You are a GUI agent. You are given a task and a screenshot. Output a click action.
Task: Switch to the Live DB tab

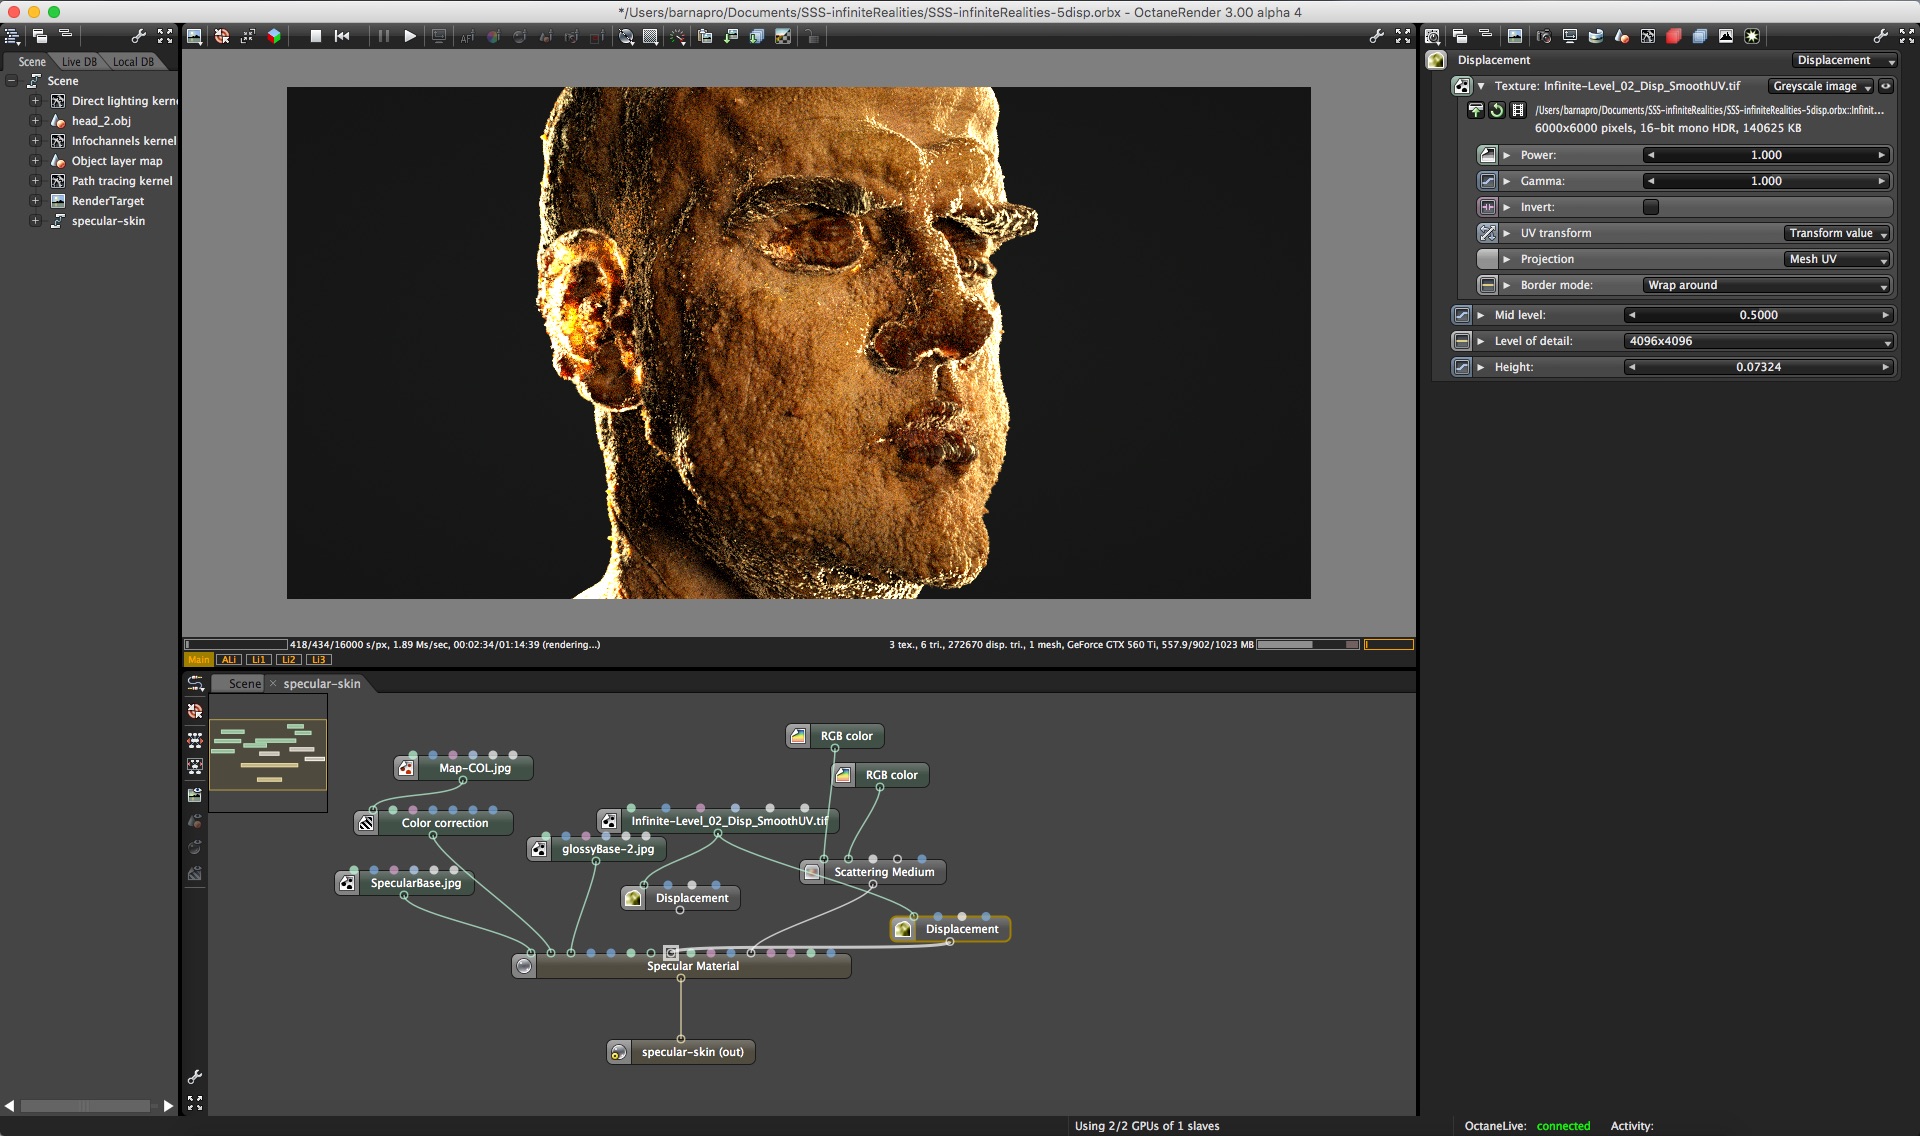(79, 62)
